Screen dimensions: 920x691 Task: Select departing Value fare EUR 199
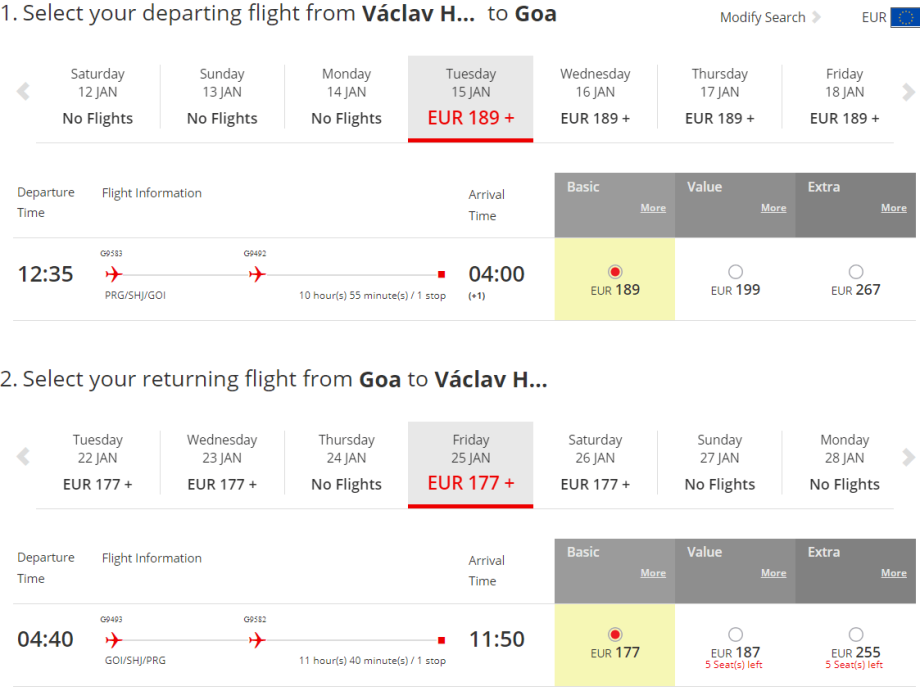tap(735, 272)
